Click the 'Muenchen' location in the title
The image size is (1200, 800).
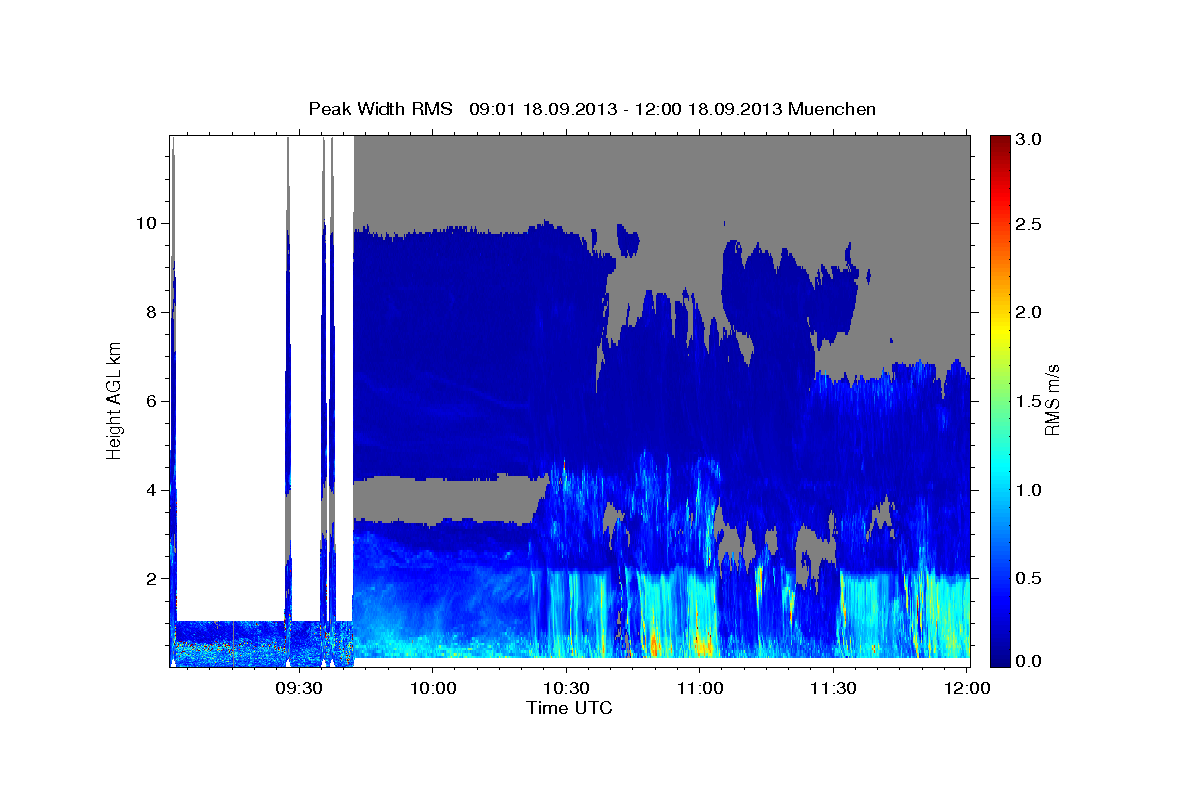(x=832, y=108)
